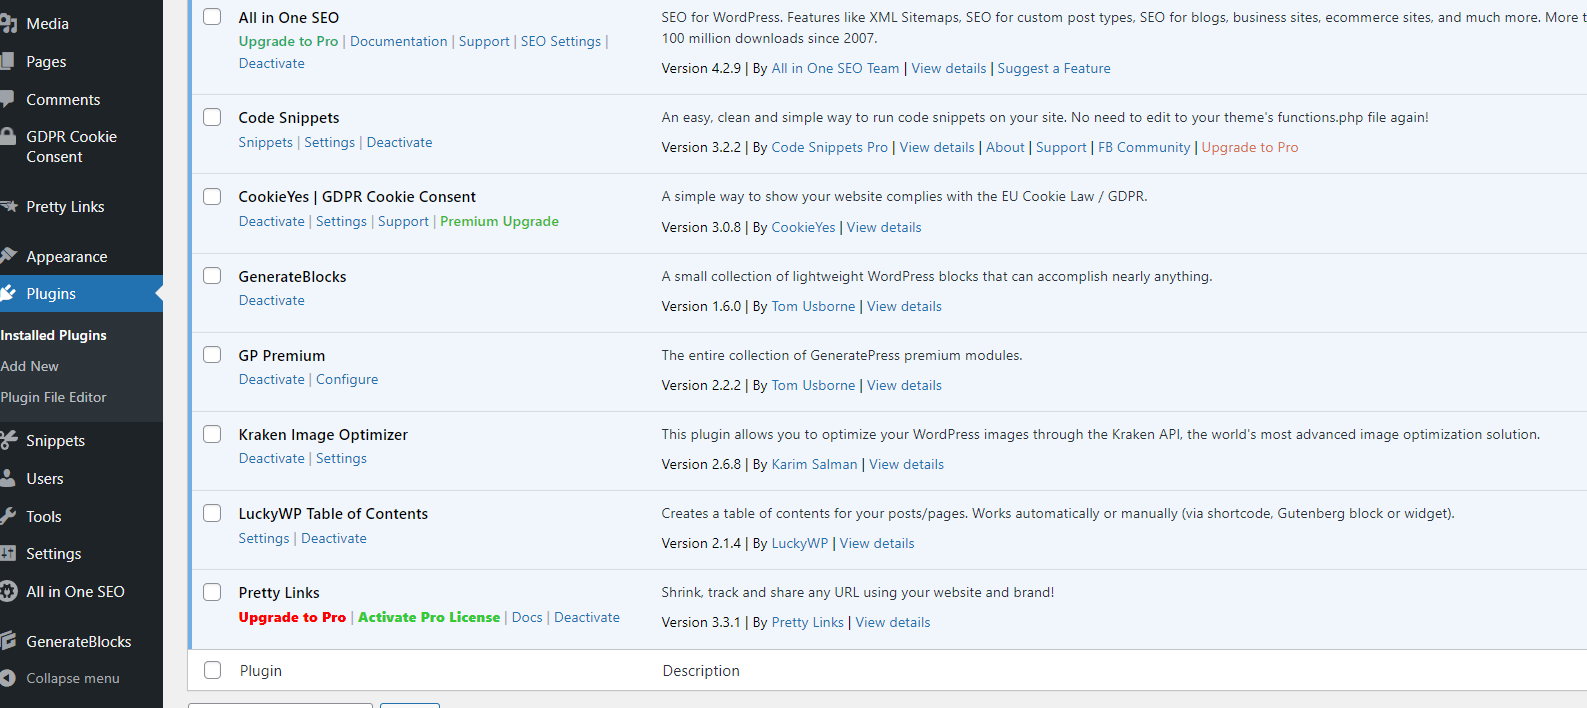The width and height of the screenshot is (1587, 708).
Task: Deactivate the GenerateBlocks plugin
Action: [x=272, y=300]
